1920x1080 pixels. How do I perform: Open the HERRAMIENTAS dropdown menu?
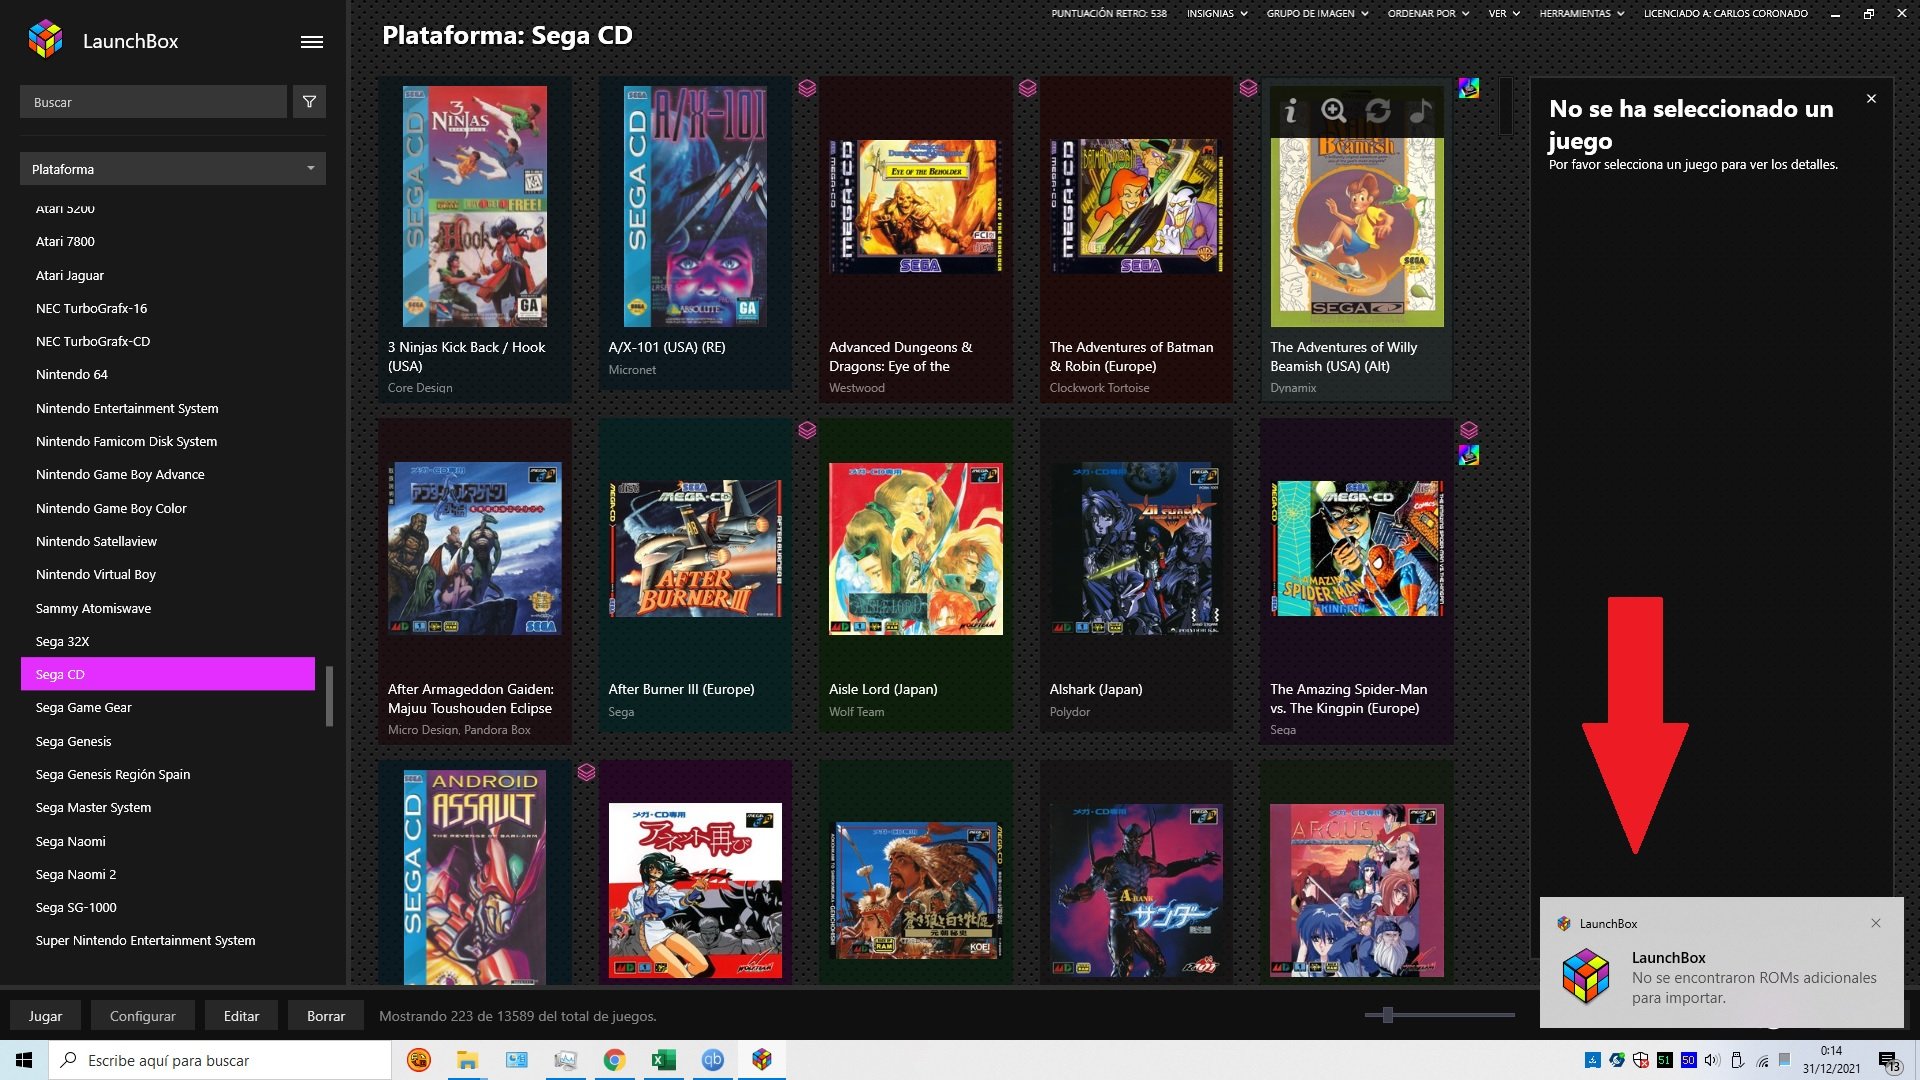(1582, 14)
